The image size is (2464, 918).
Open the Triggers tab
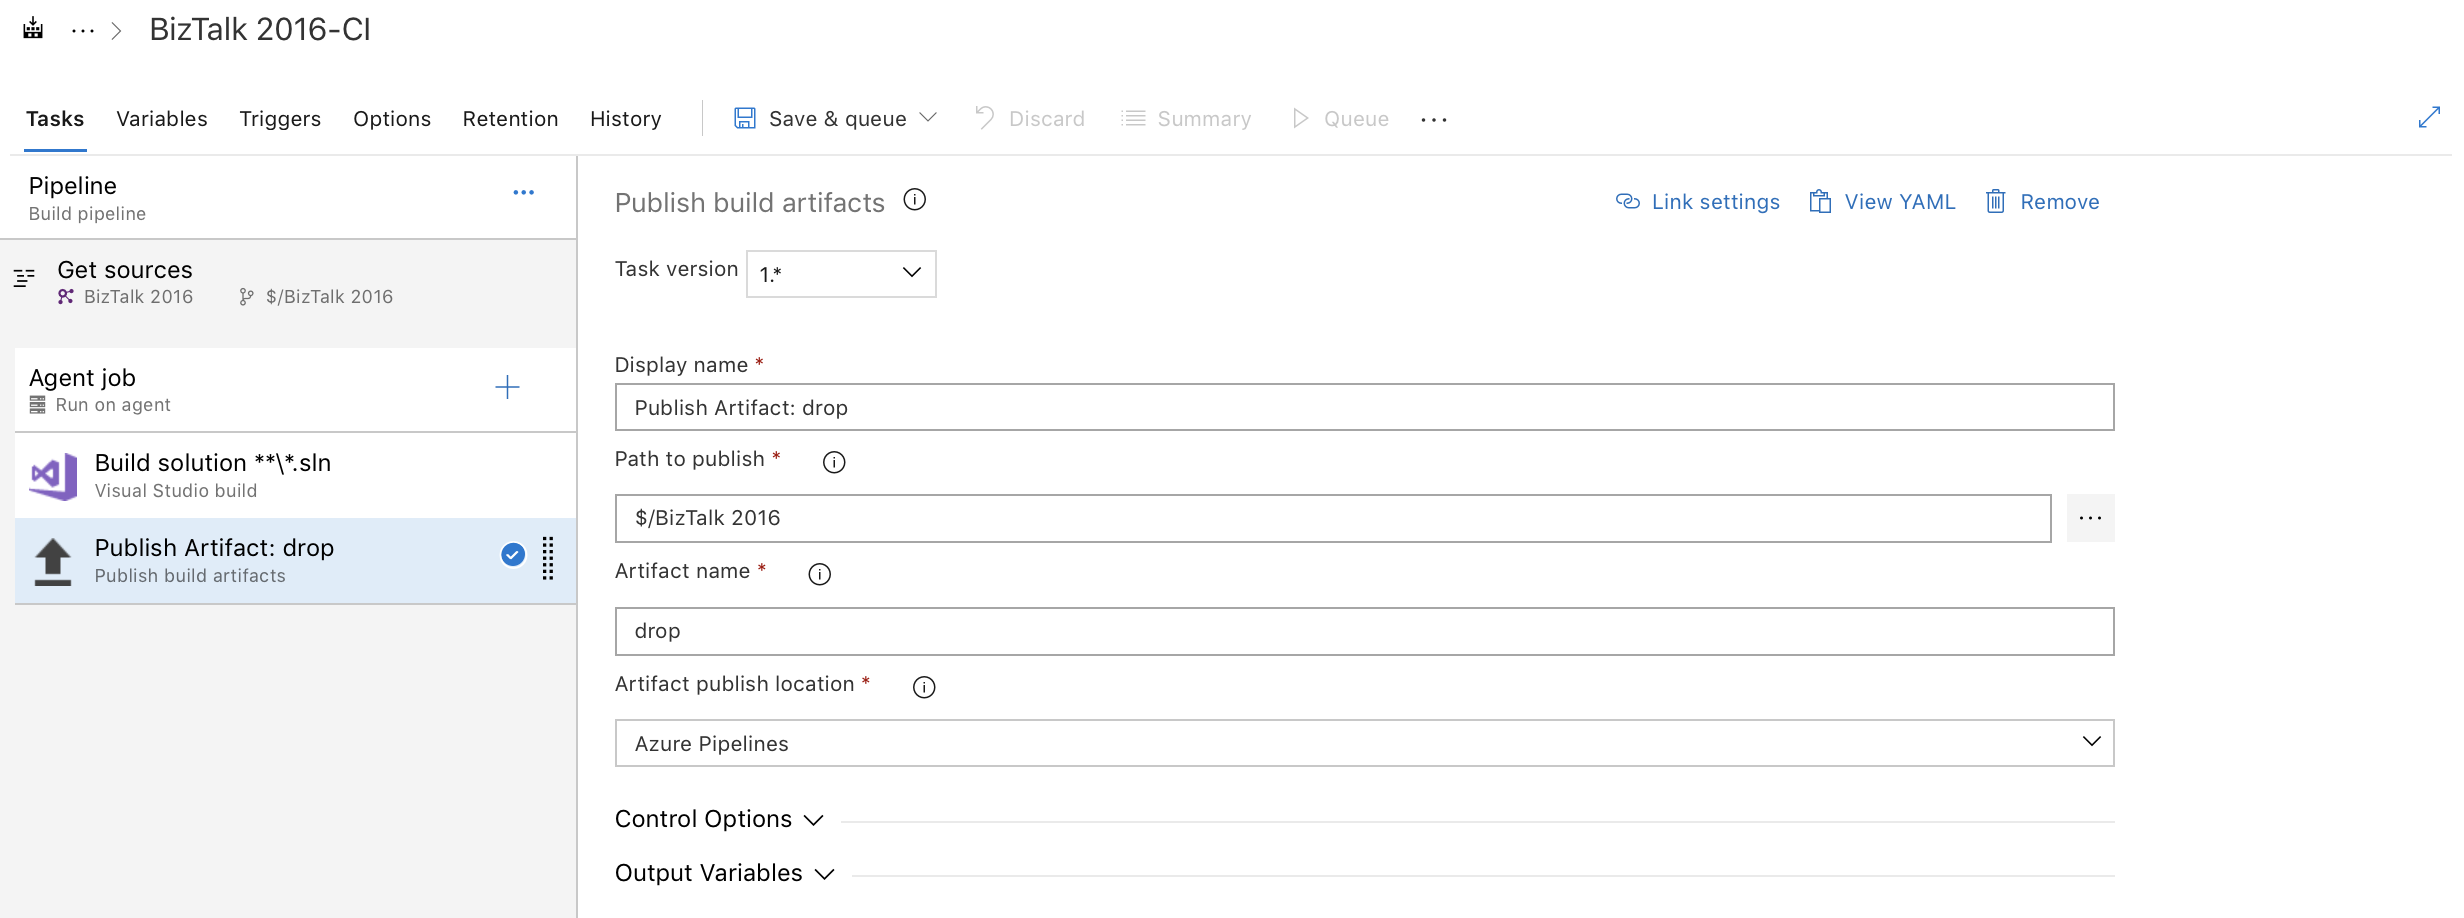[x=280, y=119]
